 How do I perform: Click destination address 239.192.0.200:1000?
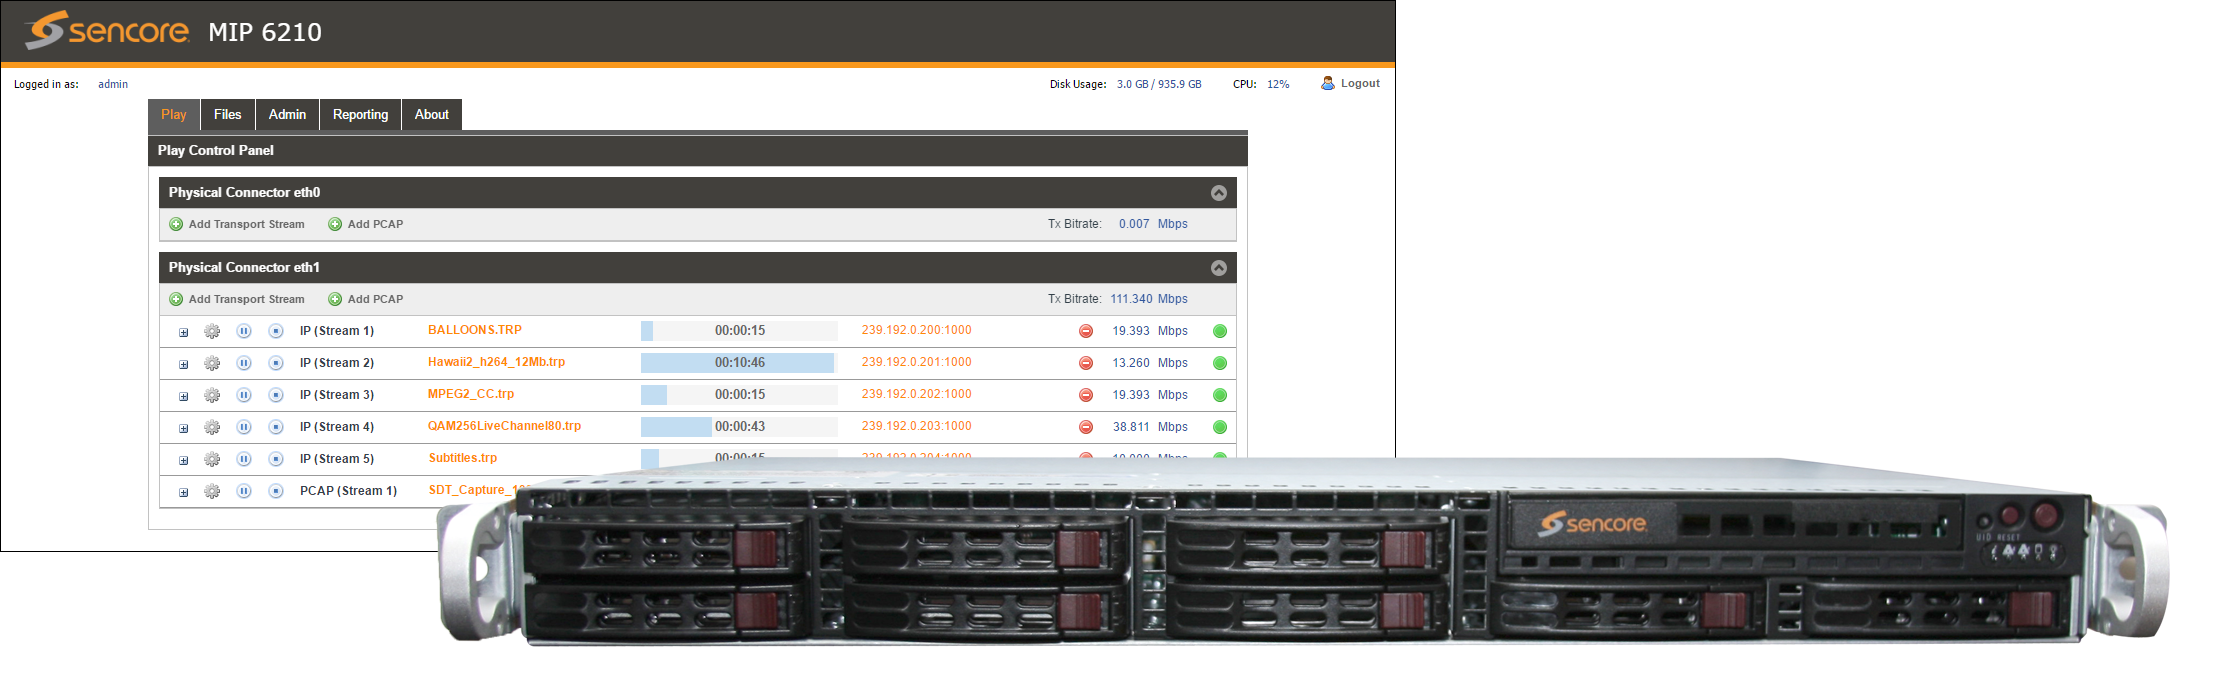click(917, 330)
